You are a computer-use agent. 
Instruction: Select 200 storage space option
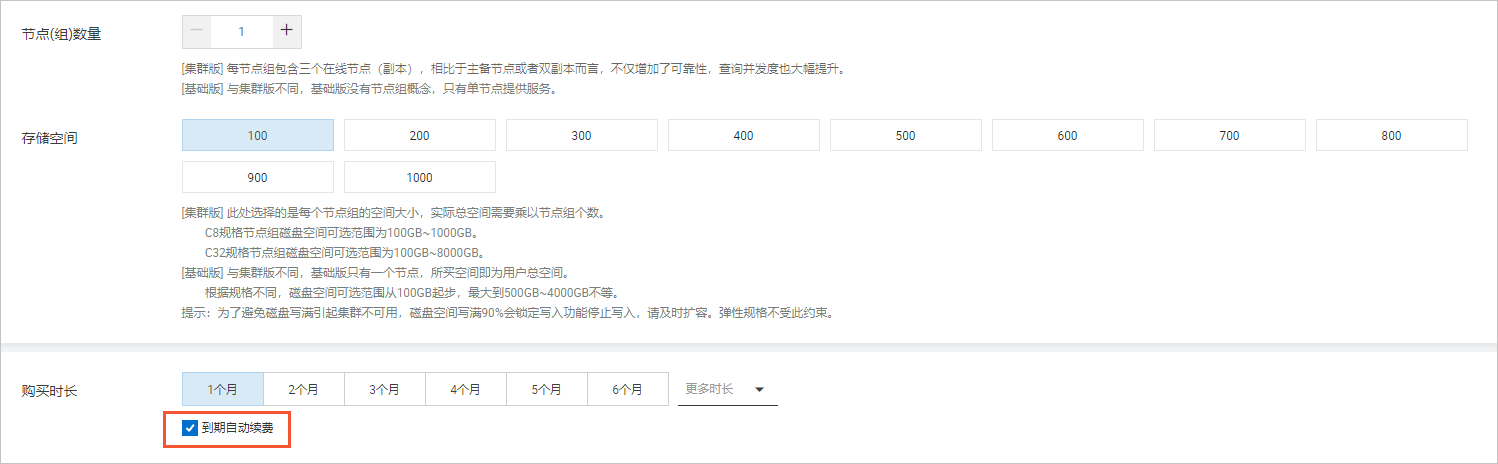pyautogui.click(x=420, y=136)
